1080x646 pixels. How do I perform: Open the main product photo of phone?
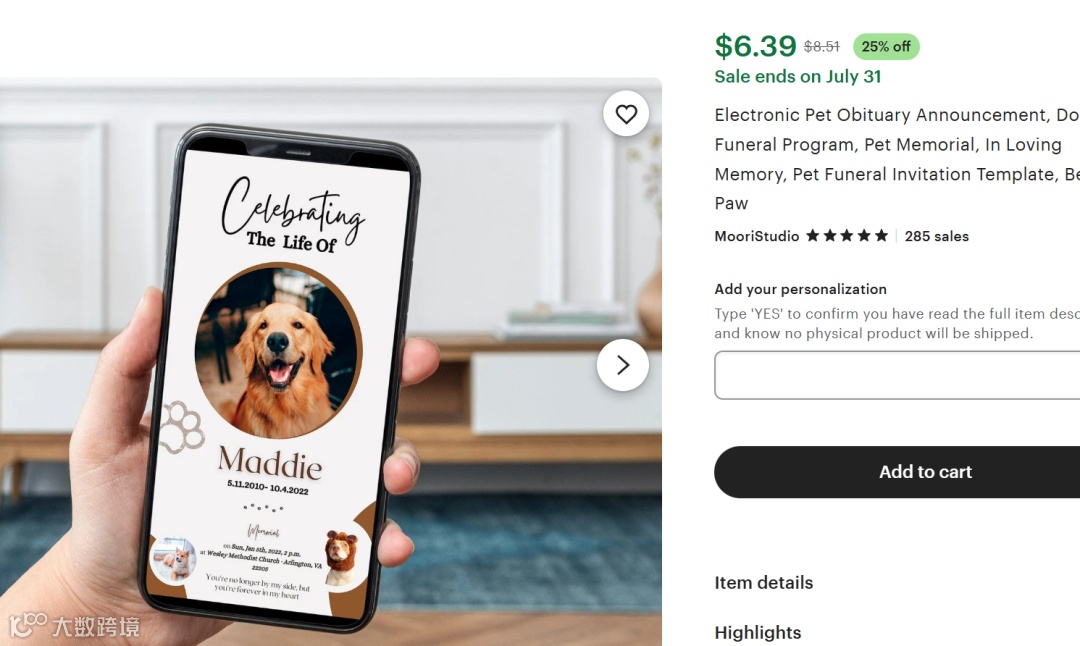(x=331, y=362)
